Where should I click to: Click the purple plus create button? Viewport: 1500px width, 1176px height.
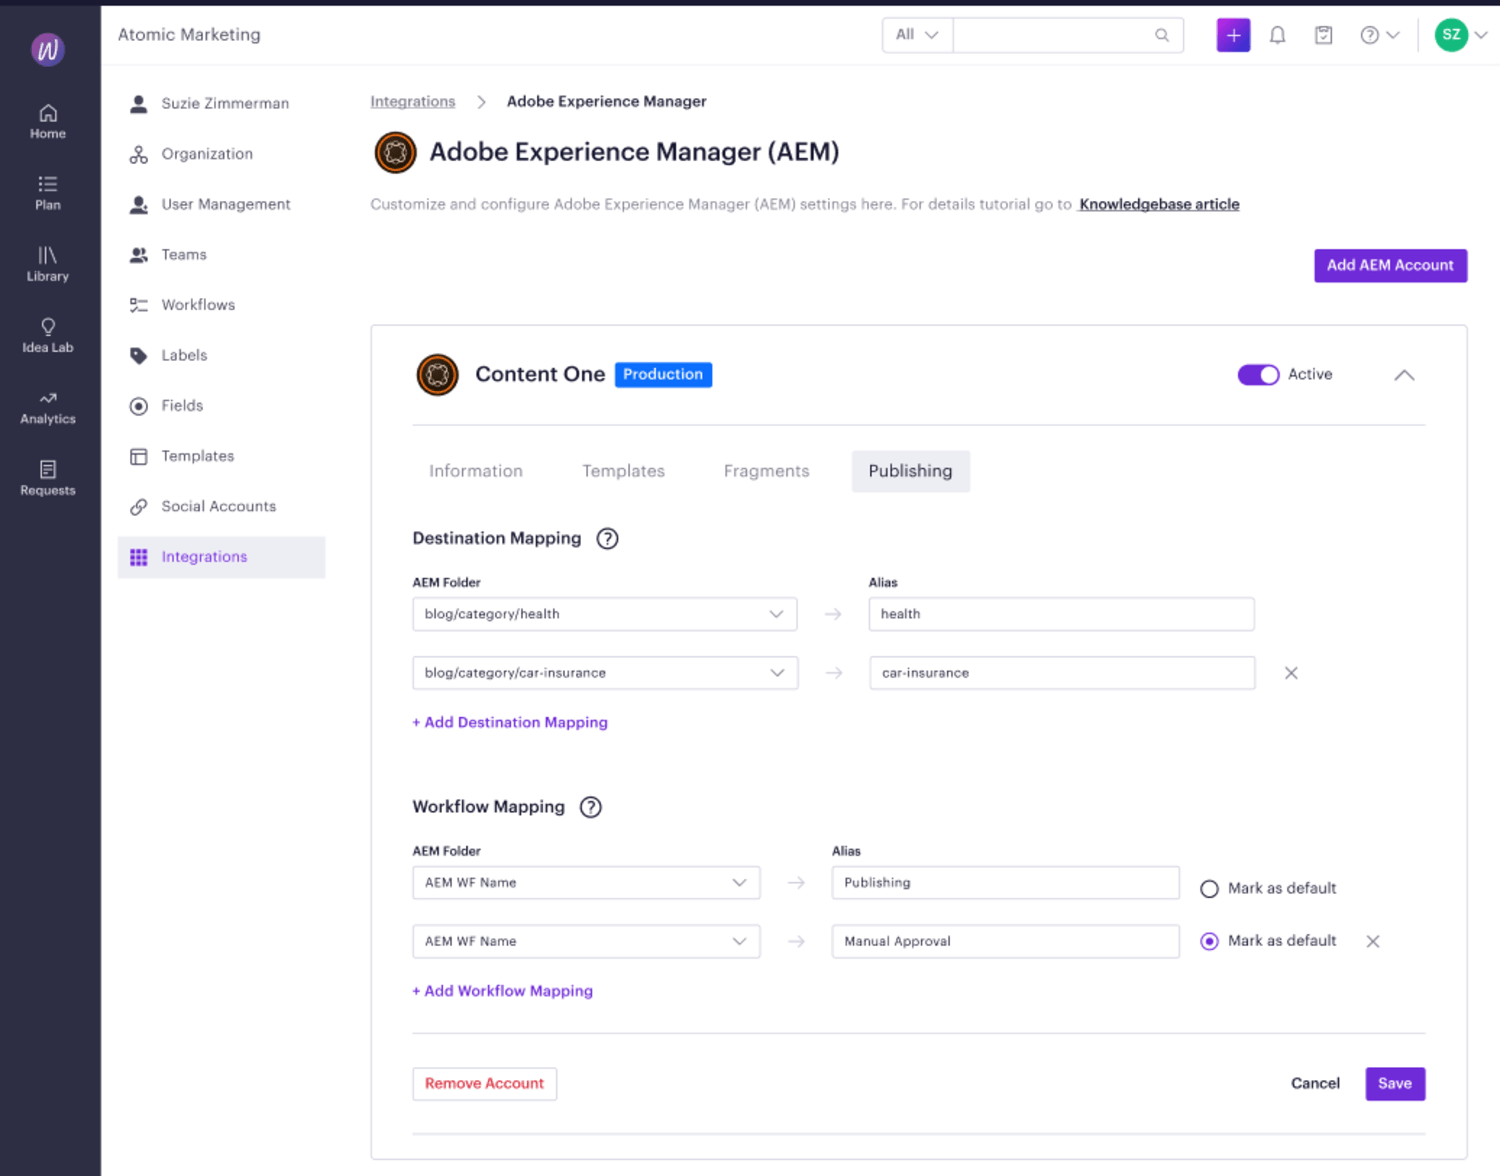[1233, 35]
